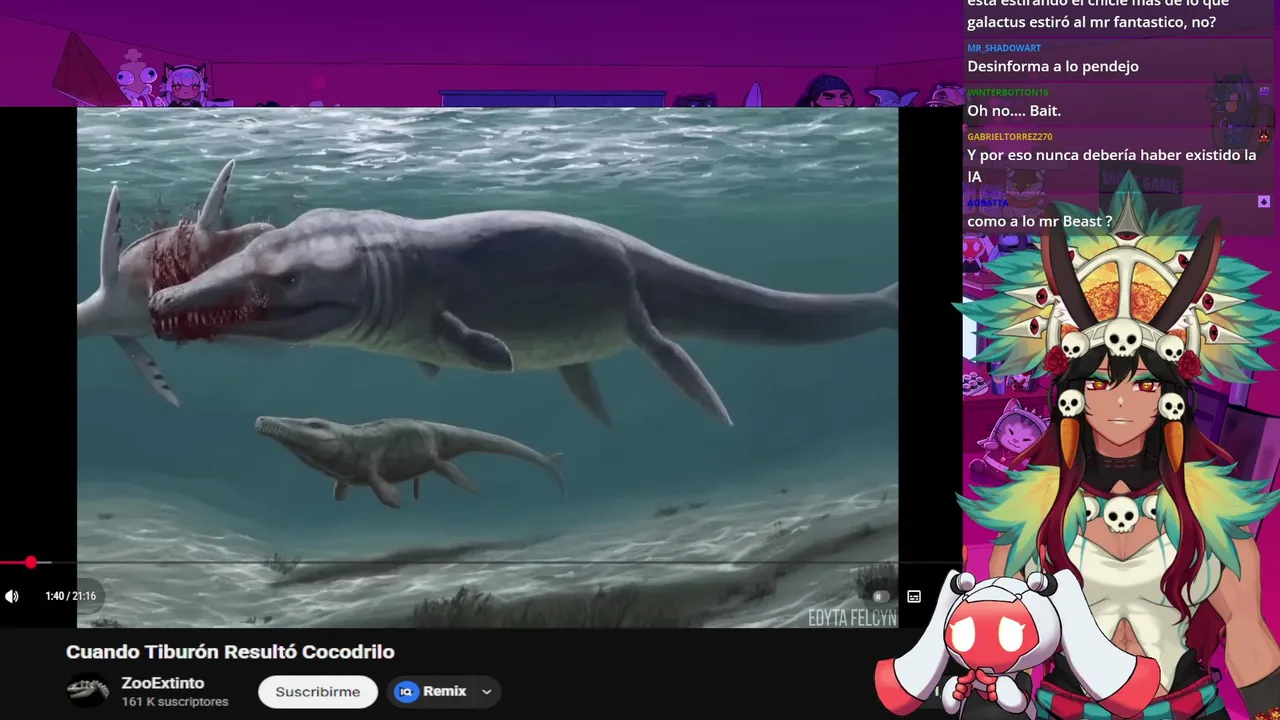Expand the dropdown arrow next to Remix
The width and height of the screenshot is (1280, 720).
487,692
